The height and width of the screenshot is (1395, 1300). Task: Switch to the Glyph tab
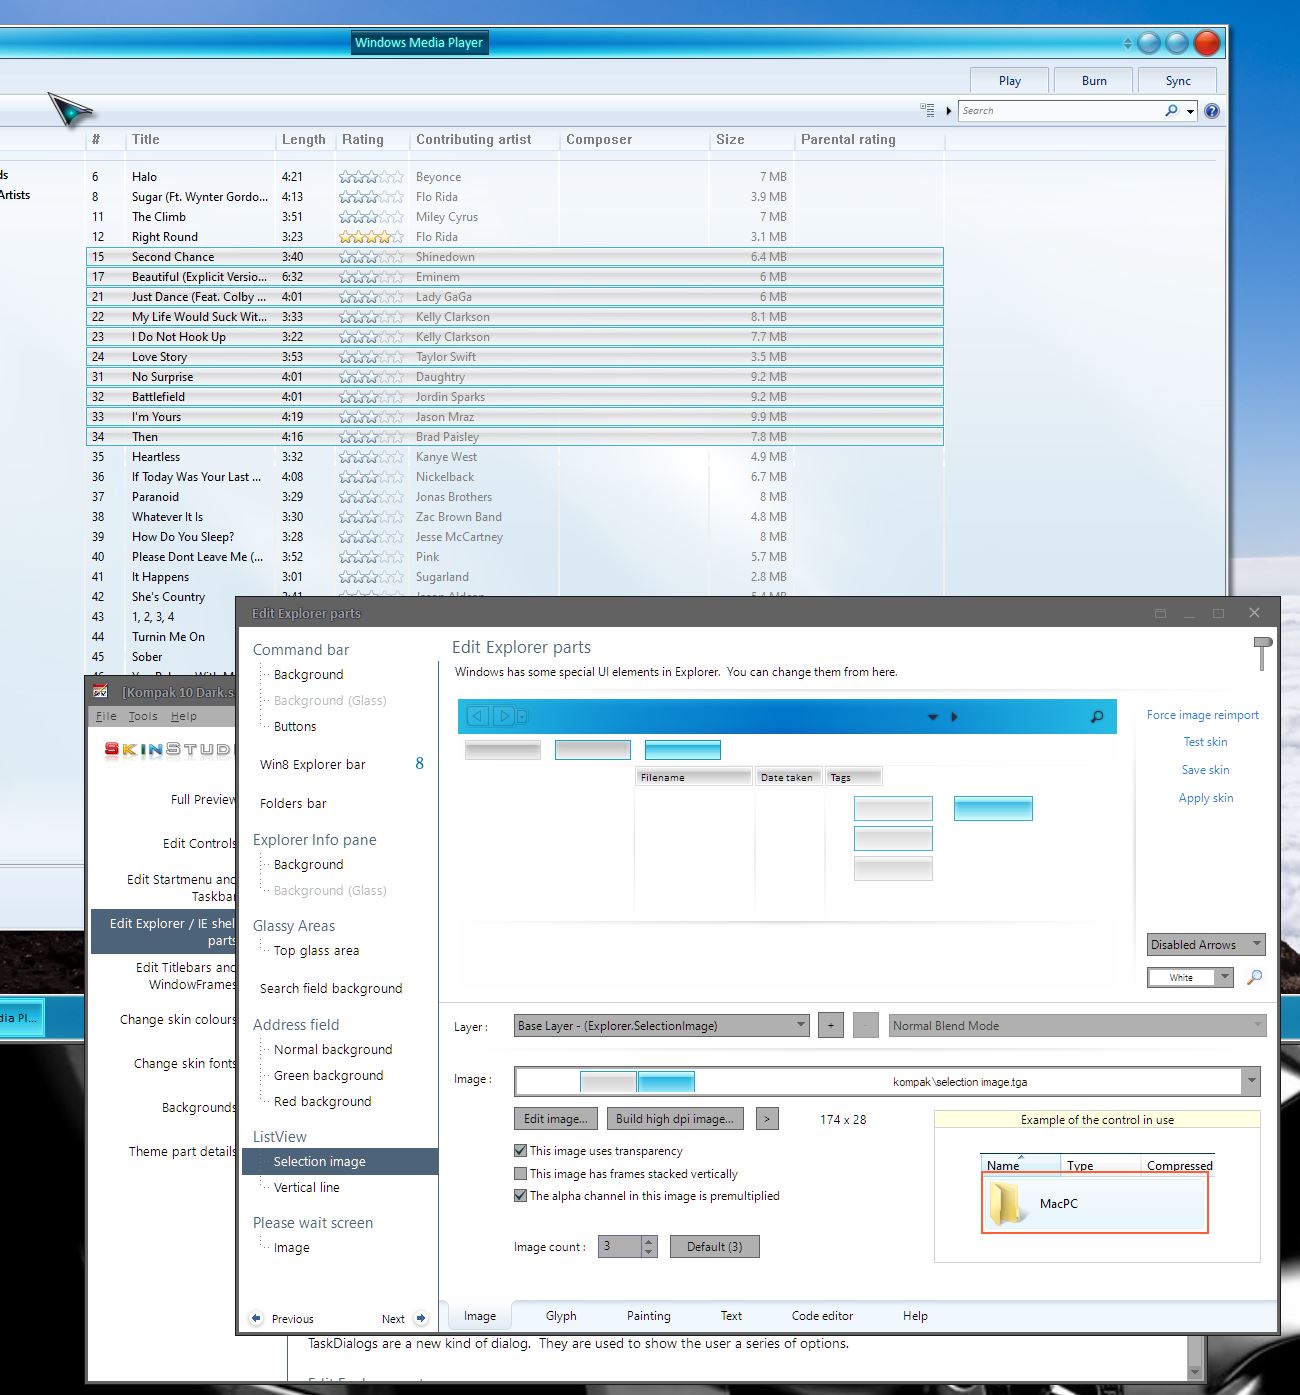[561, 1316]
